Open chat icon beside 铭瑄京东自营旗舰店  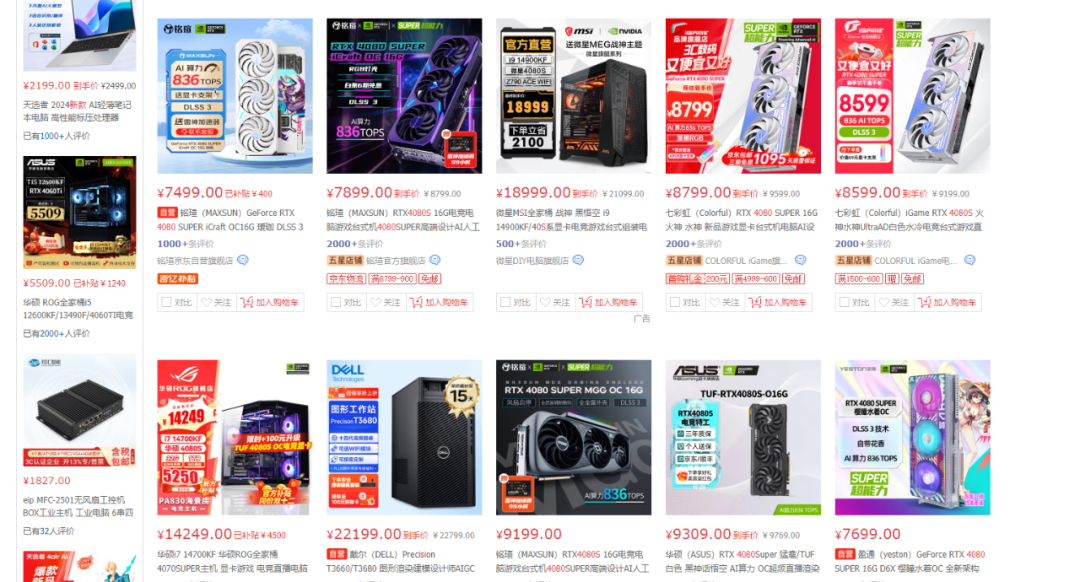[243, 260]
